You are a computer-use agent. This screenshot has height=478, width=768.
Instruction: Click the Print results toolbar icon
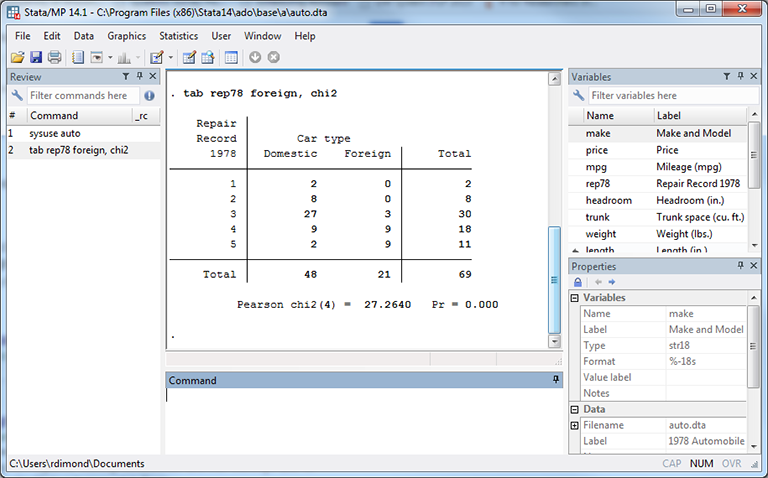click(55, 58)
